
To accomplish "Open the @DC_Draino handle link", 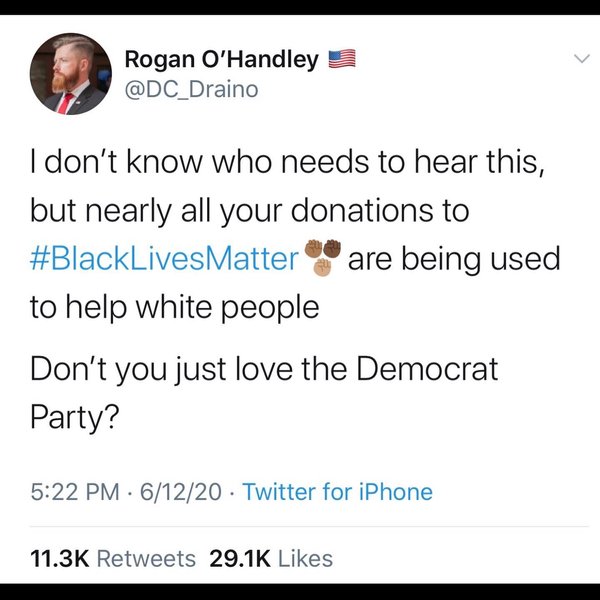I will (191, 90).
